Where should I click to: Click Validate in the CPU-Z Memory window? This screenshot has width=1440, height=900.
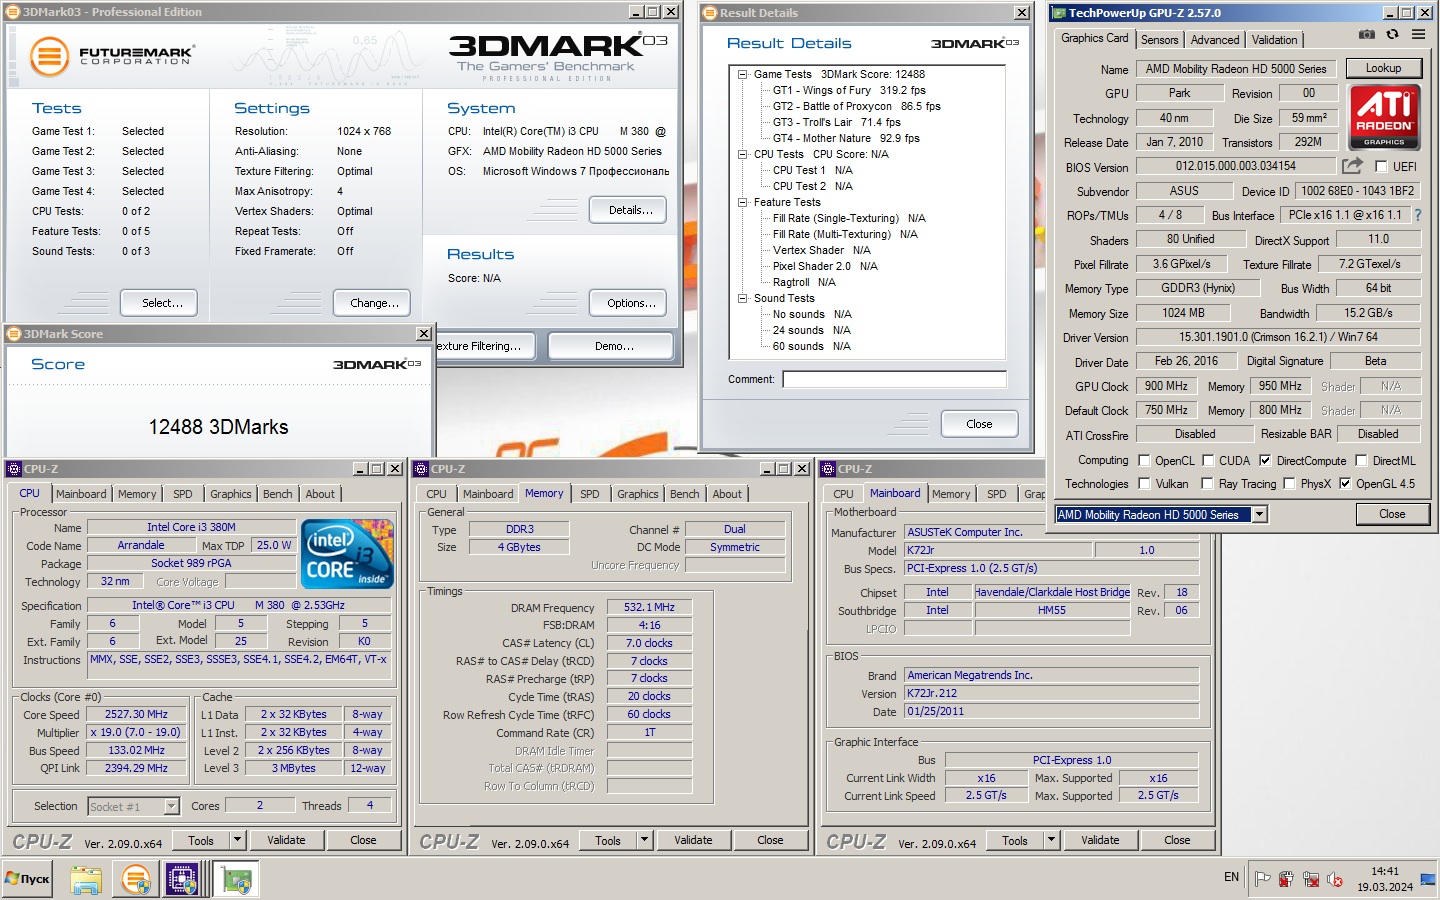point(693,840)
